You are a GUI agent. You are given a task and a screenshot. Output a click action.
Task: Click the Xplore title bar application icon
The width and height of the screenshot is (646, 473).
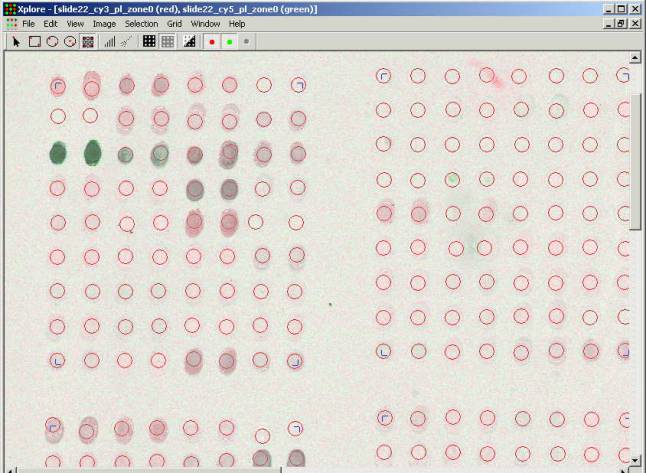10,9
